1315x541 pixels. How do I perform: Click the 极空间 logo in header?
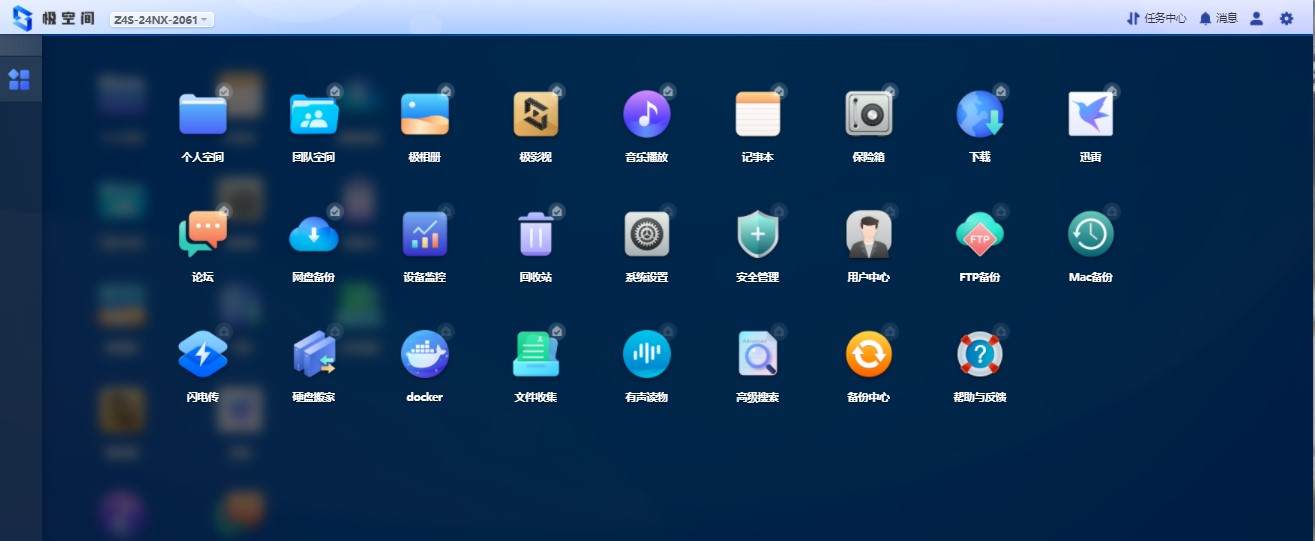(52, 18)
